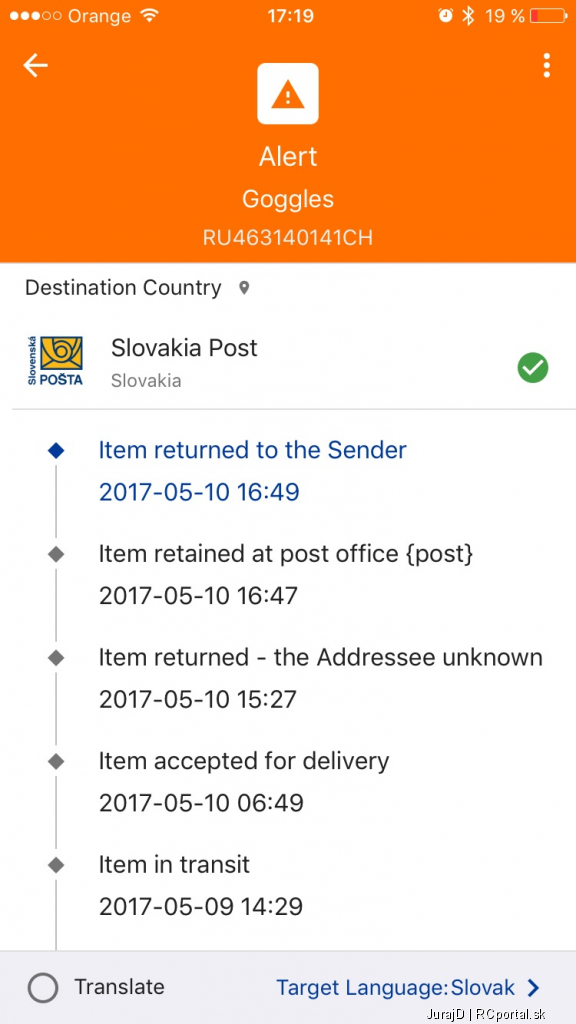Tap the green checkmark status icon
The width and height of the screenshot is (576, 1024).
coord(533,368)
